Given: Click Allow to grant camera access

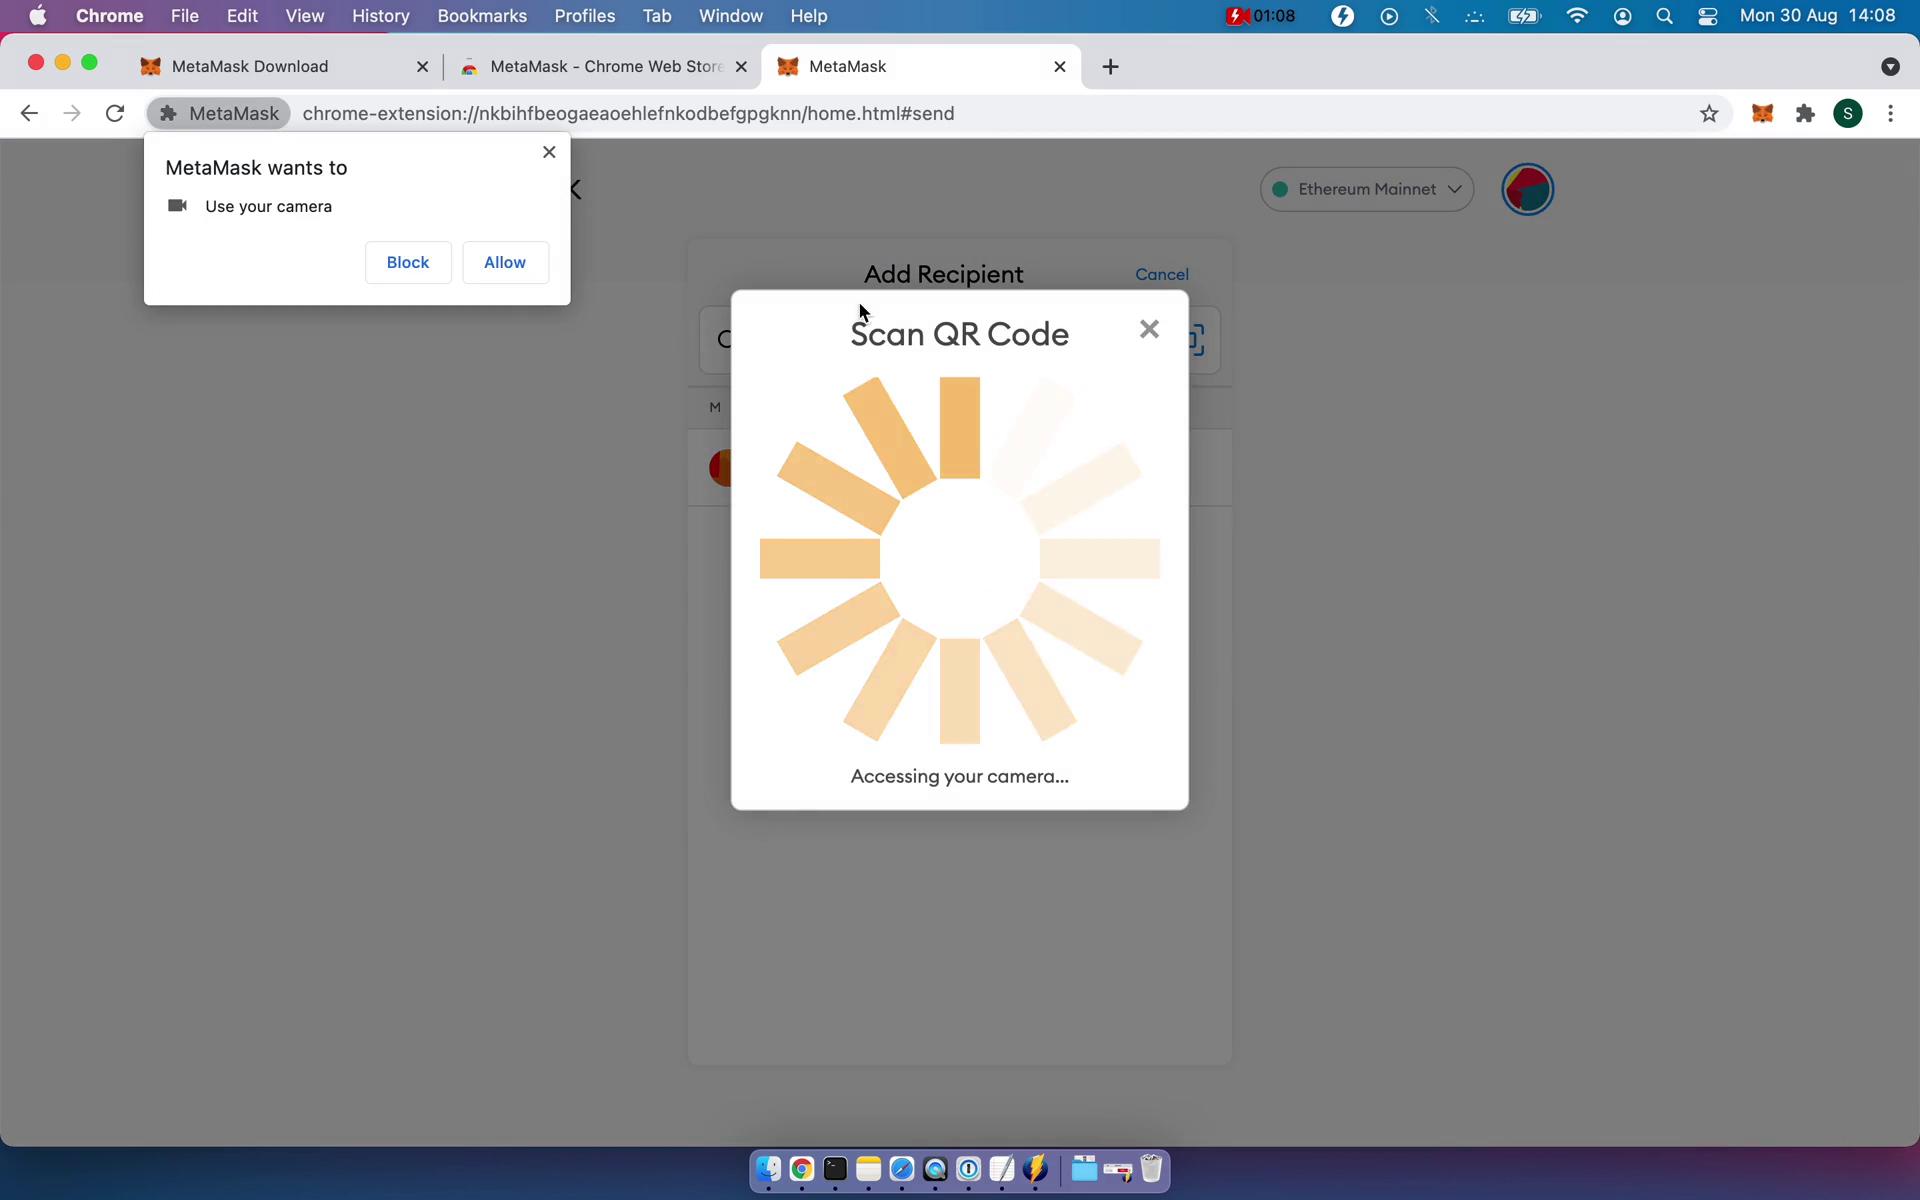Looking at the screenshot, I should click(x=503, y=261).
